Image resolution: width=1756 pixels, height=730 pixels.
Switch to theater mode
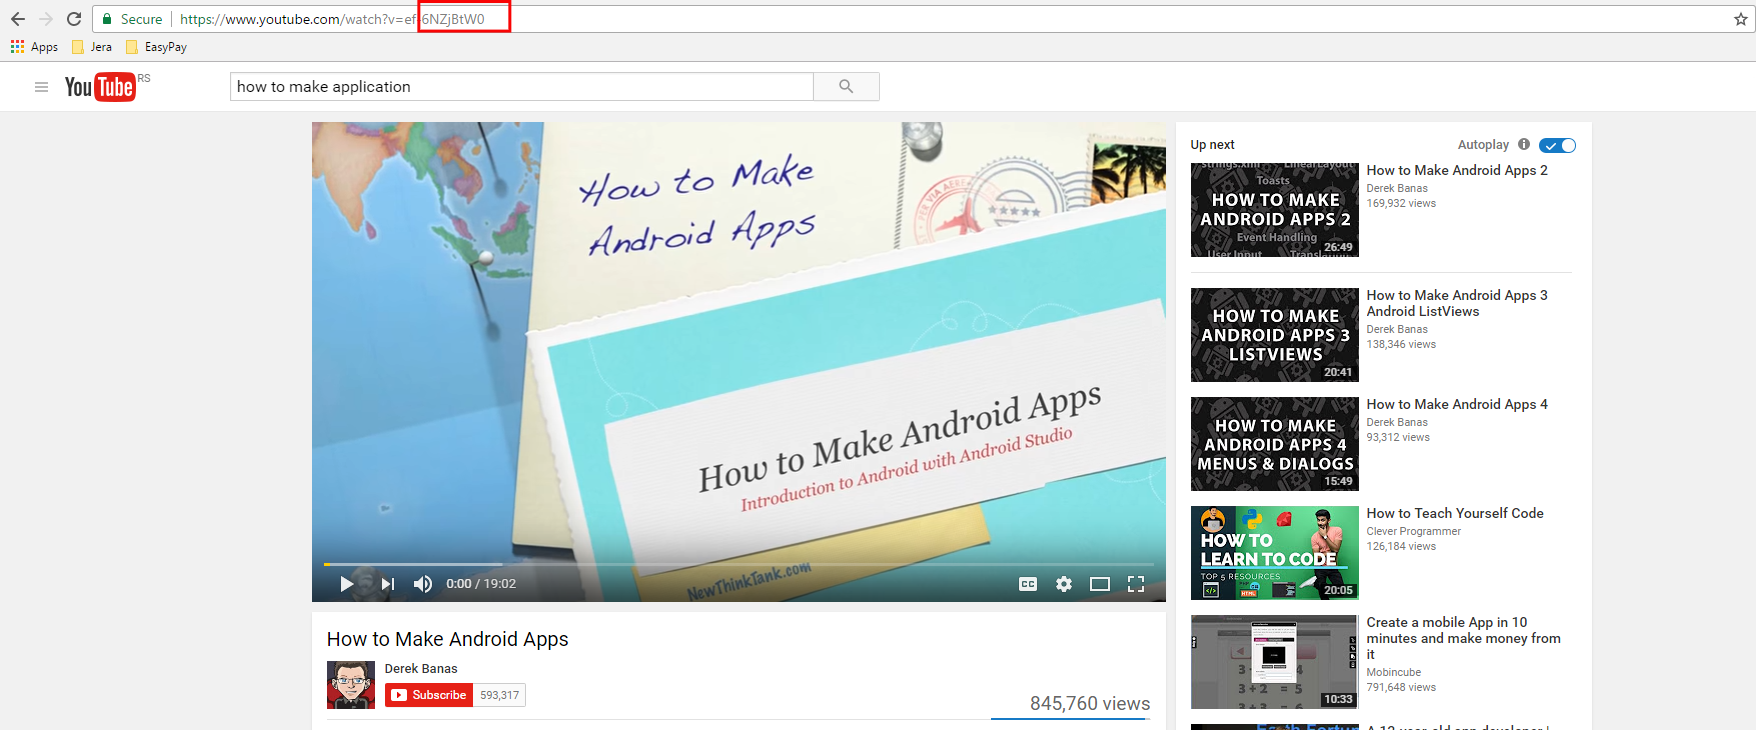click(x=1100, y=584)
